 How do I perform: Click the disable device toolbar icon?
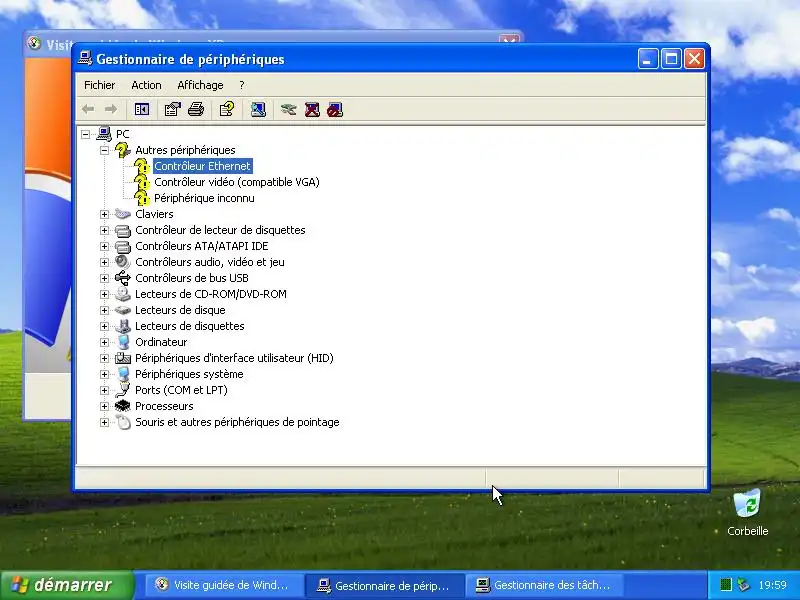pyautogui.click(x=335, y=109)
